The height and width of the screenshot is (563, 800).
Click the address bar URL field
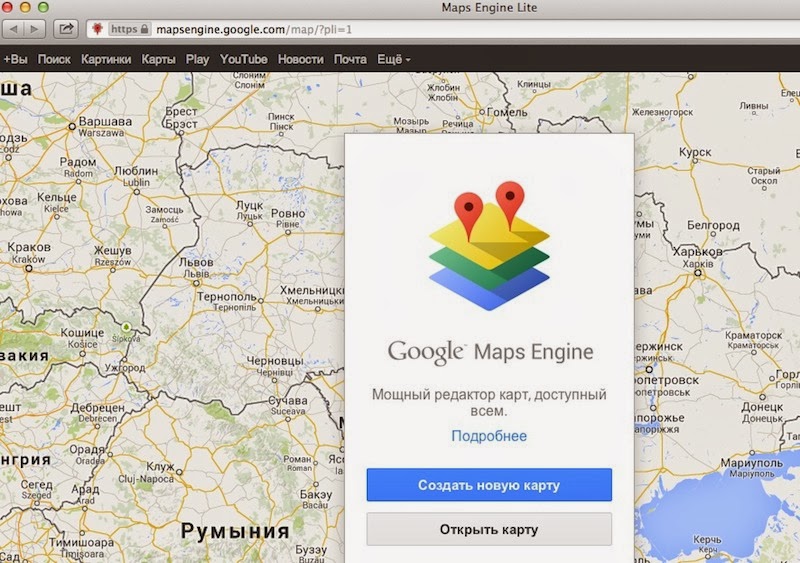[x=443, y=29]
